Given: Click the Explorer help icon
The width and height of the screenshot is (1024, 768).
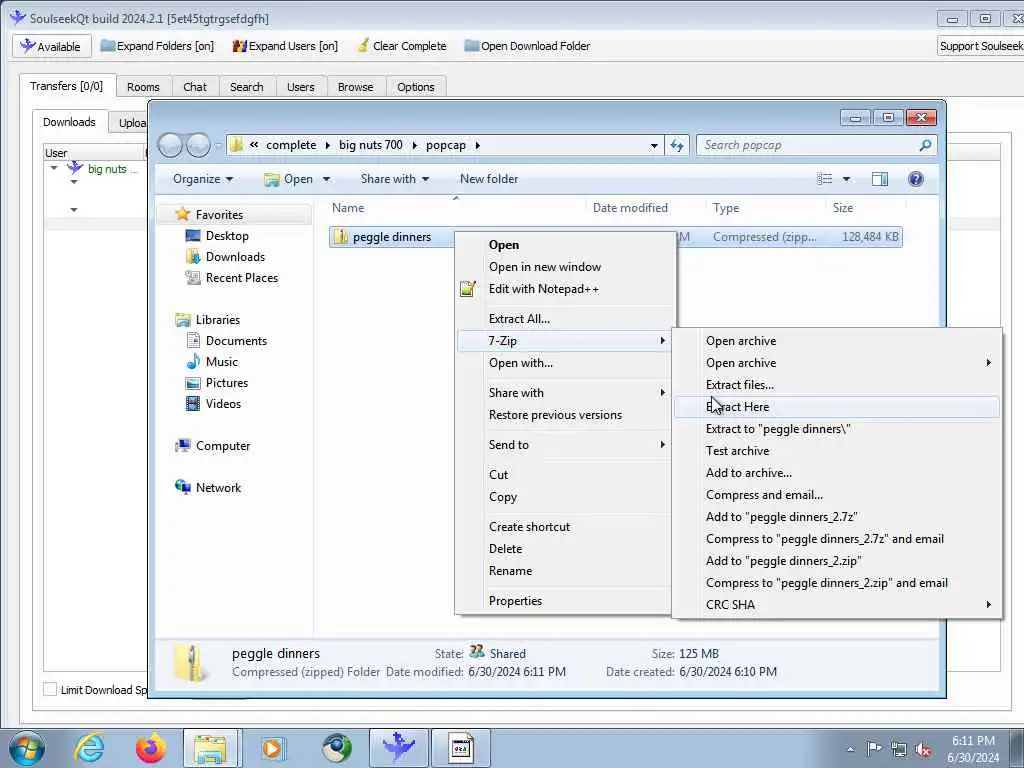Looking at the screenshot, I should [x=916, y=179].
